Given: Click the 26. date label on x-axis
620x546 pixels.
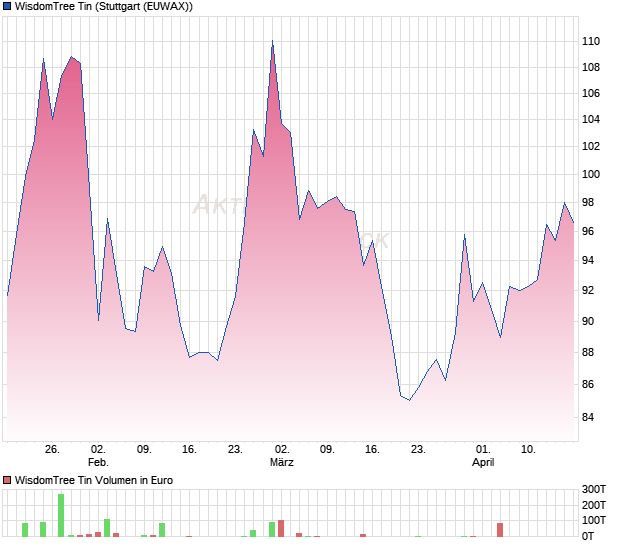Looking at the screenshot, I should (53, 450).
